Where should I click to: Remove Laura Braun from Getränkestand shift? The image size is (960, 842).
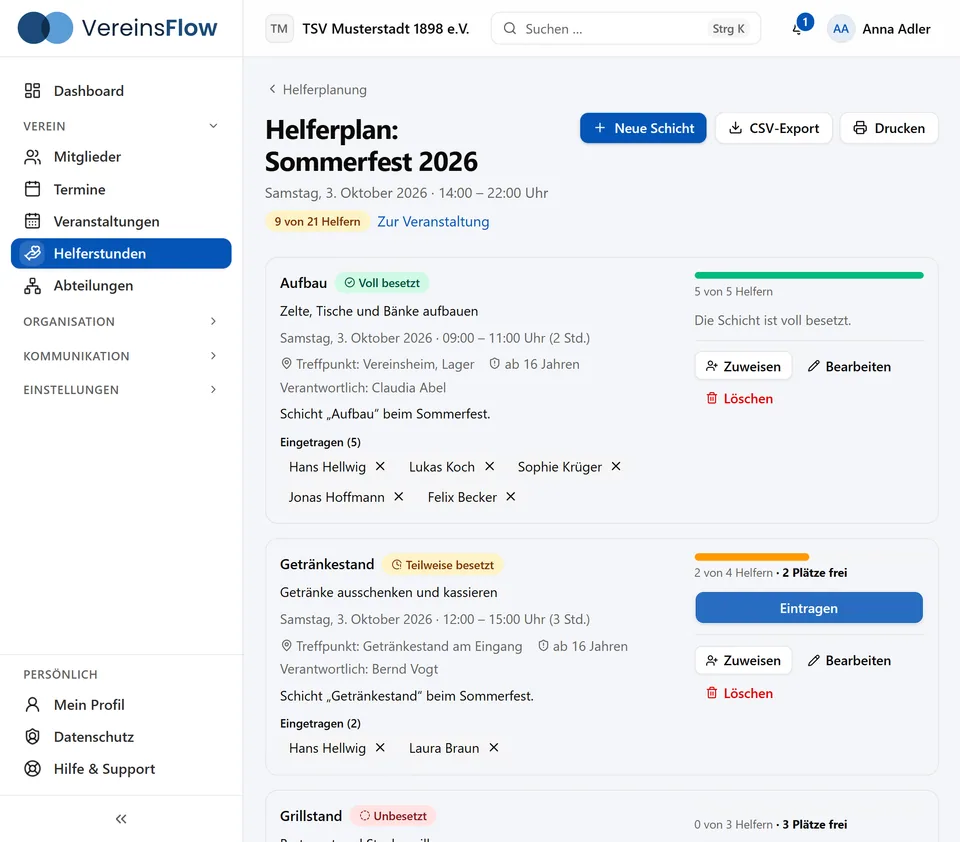493,748
